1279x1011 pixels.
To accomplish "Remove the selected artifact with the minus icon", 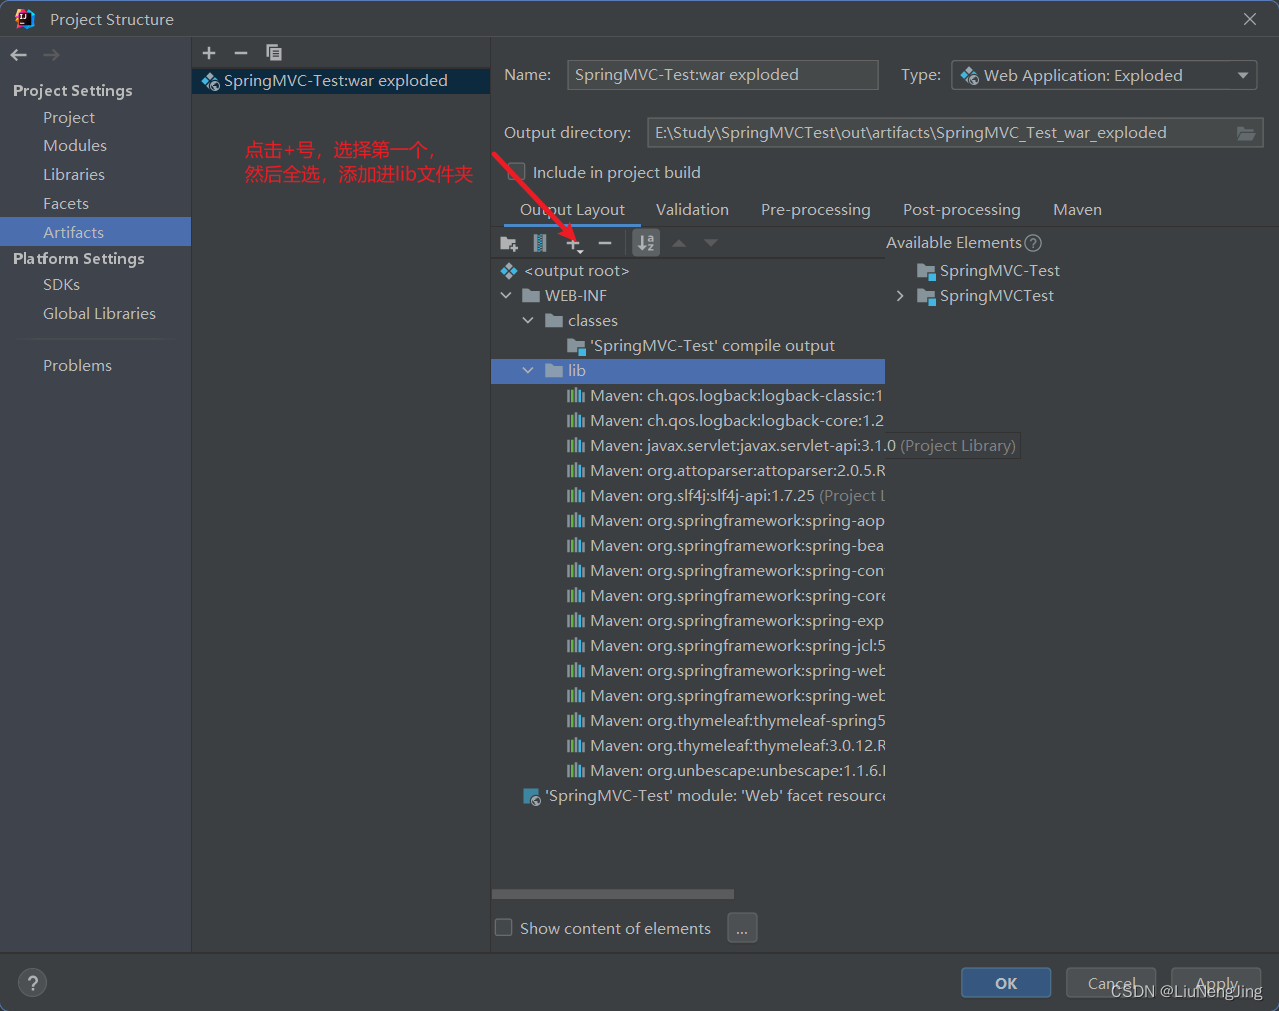I will click(x=241, y=53).
